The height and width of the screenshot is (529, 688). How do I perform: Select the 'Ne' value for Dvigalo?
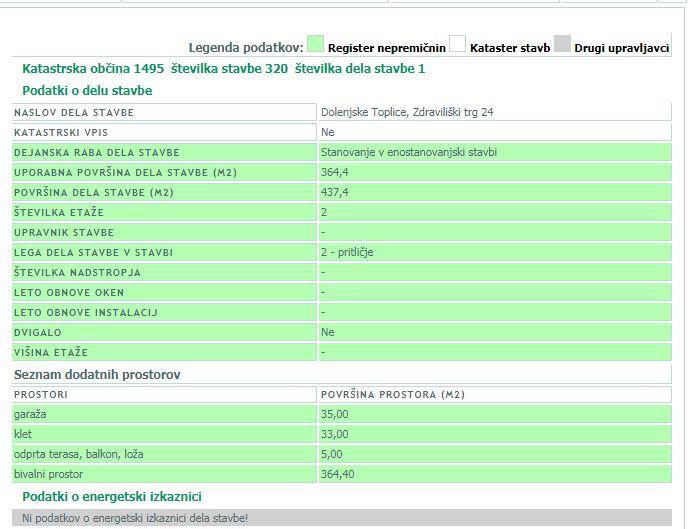pos(327,332)
